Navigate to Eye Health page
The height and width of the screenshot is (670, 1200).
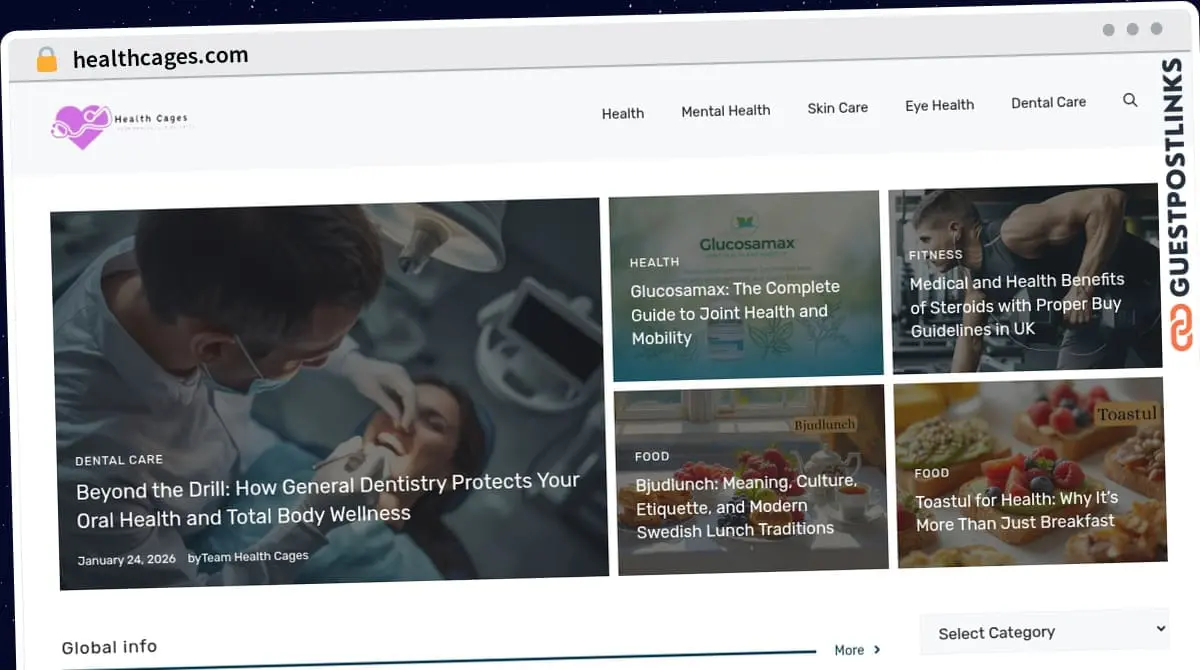tap(939, 105)
